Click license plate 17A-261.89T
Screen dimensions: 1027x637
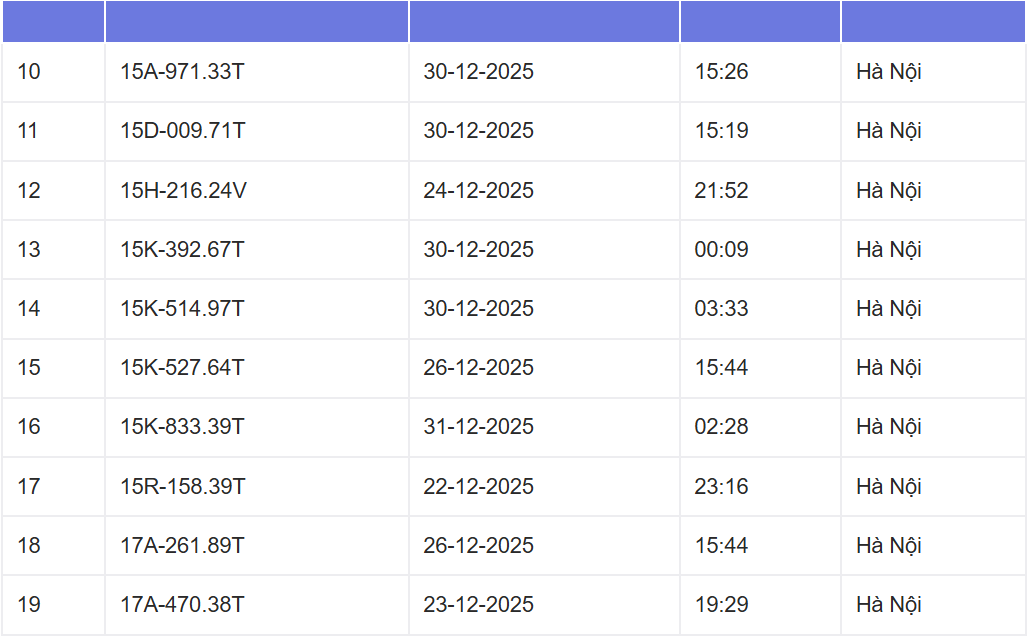(182, 546)
